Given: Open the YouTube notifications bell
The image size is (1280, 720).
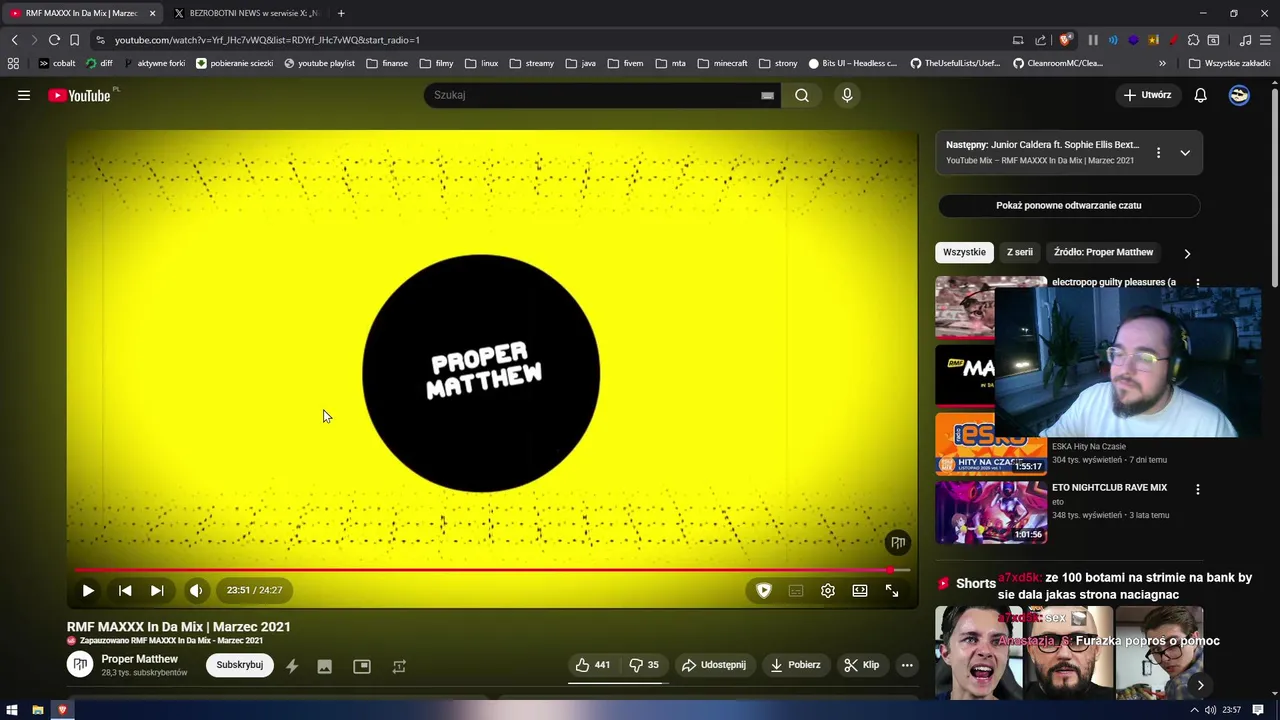Looking at the screenshot, I should click(x=1200, y=95).
